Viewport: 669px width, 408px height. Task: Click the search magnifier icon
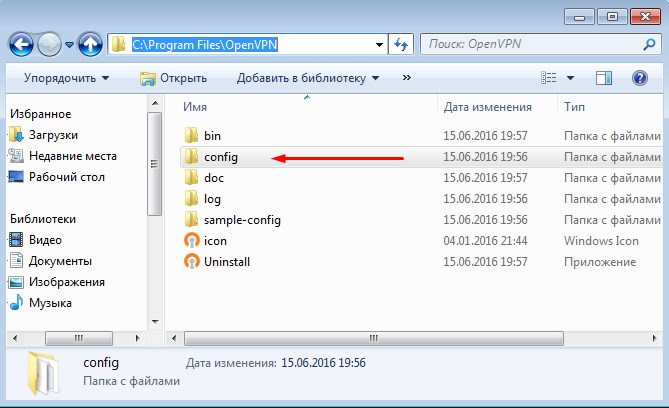(x=649, y=44)
